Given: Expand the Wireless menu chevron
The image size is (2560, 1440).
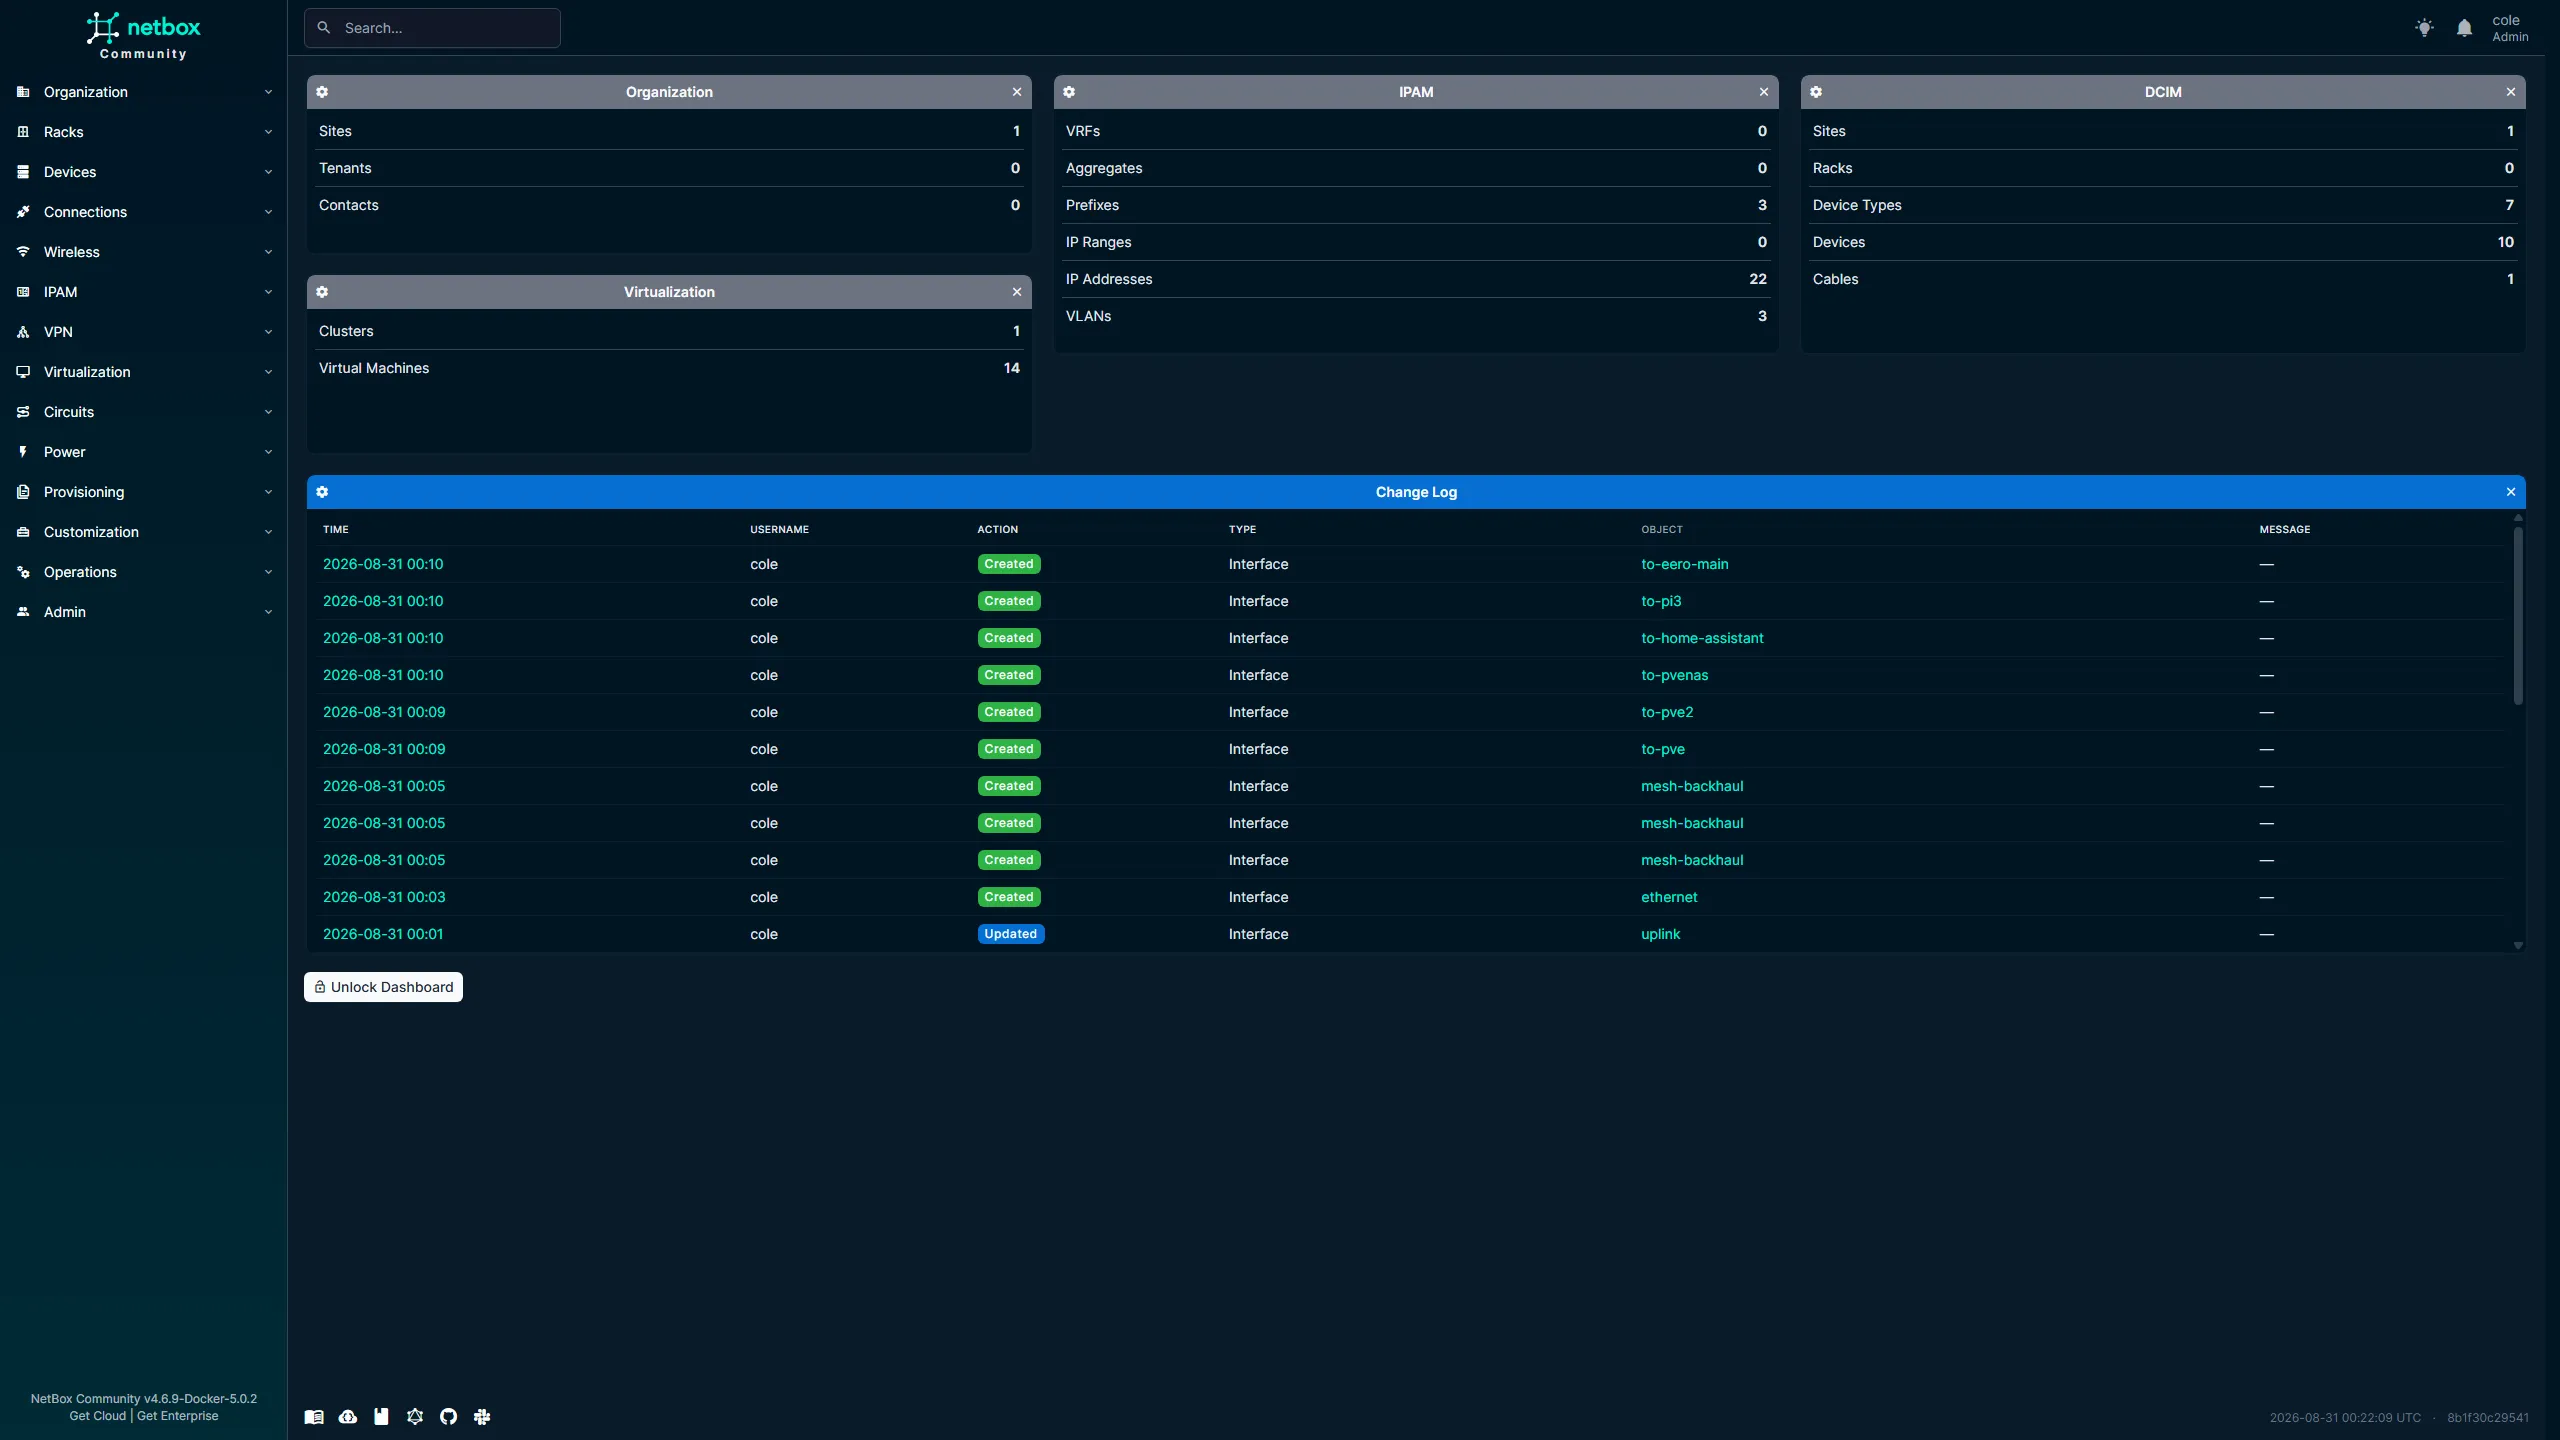Looking at the screenshot, I should coord(268,252).
